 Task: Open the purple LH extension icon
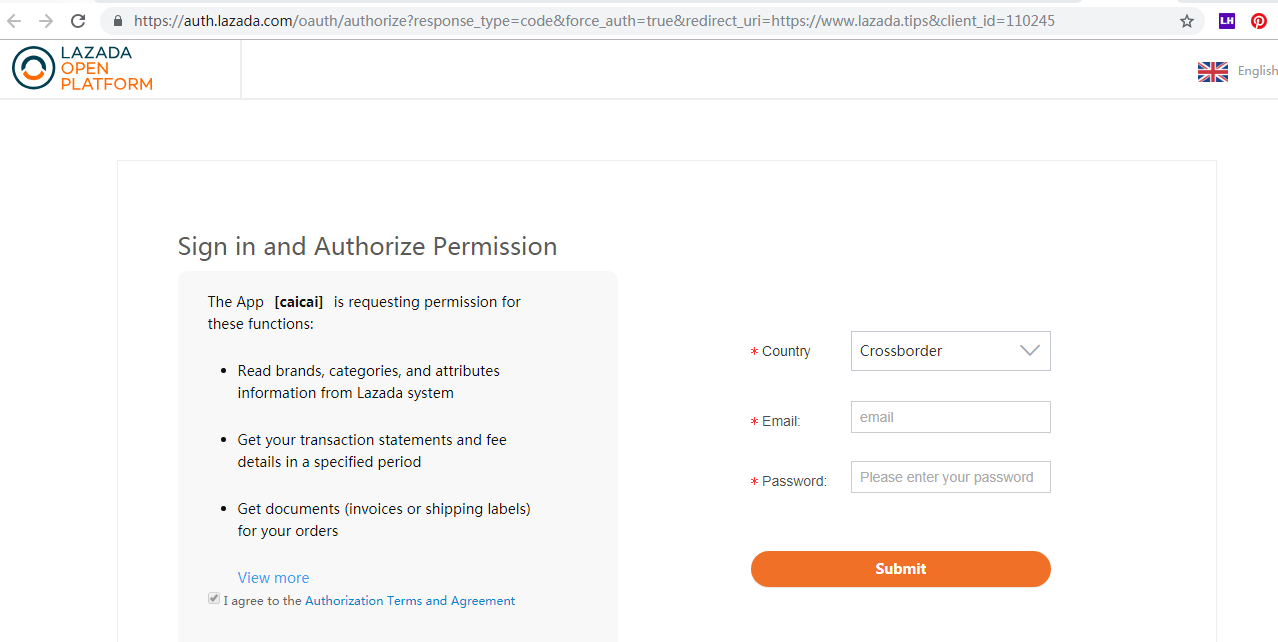click(1226, 21)
